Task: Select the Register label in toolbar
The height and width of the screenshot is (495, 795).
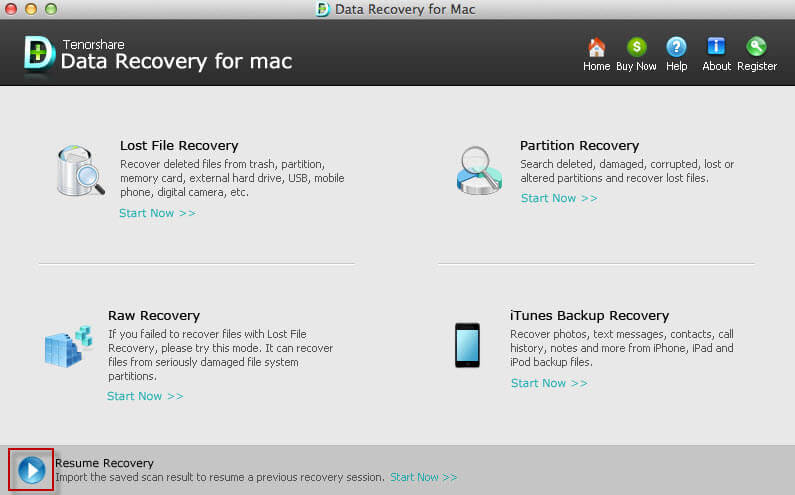Action: 757,66
